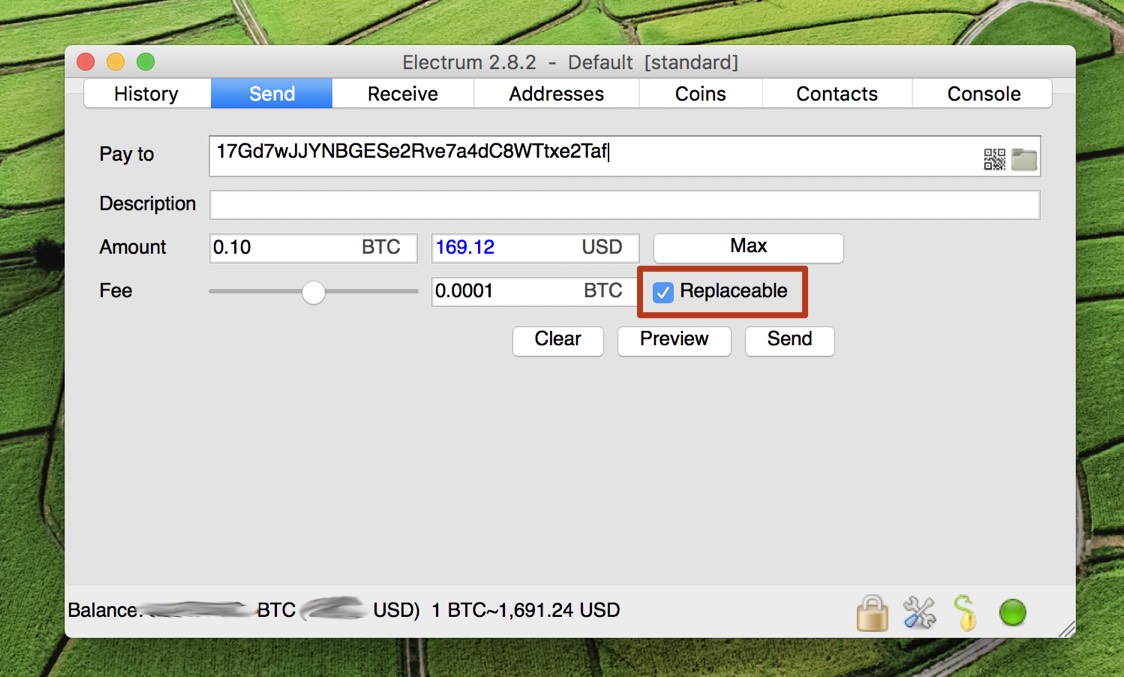This screenshot has height=677, width=1124.
Task: Uncheck the Replaceable checkbox
Action: [x=663, y=292]
